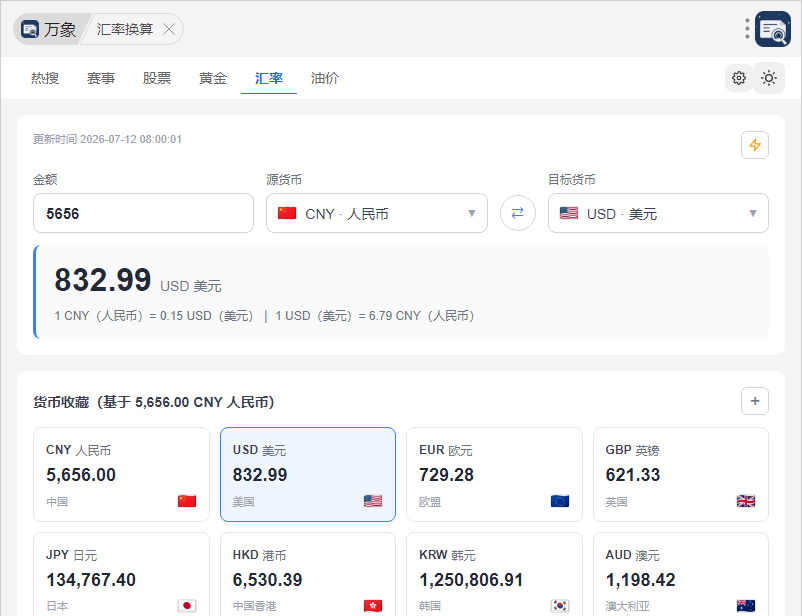Click the 5,656.00 CNY value

click(x=81, y=475)
